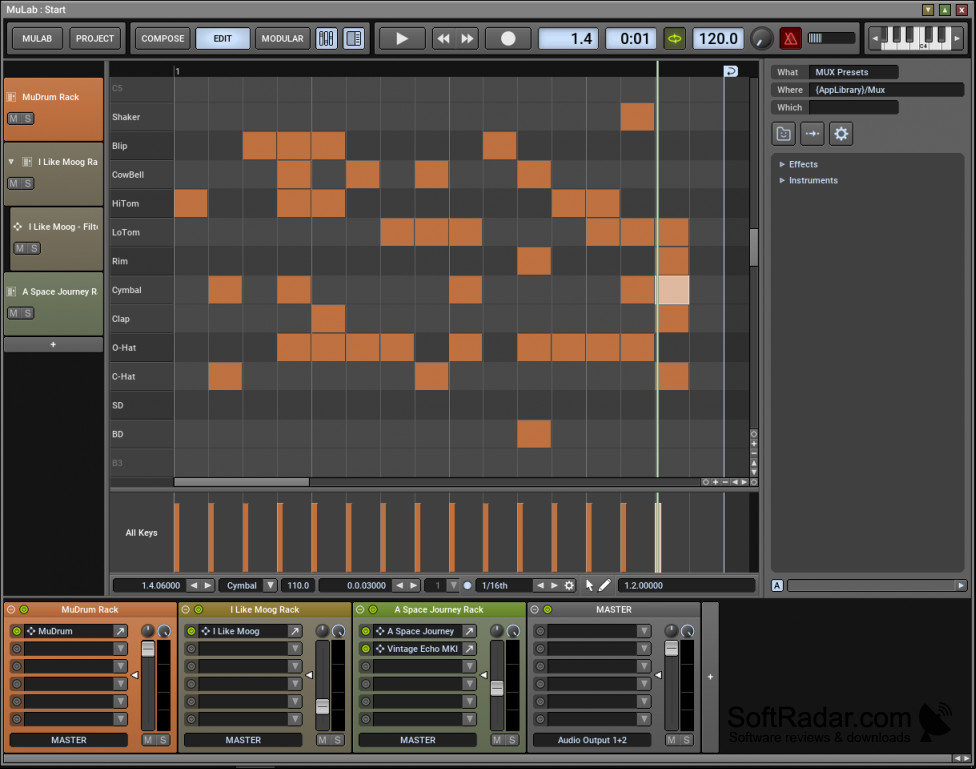Click the fast forward transport button
The width and height of the screenshot is (976, 769).
(467, 39)
